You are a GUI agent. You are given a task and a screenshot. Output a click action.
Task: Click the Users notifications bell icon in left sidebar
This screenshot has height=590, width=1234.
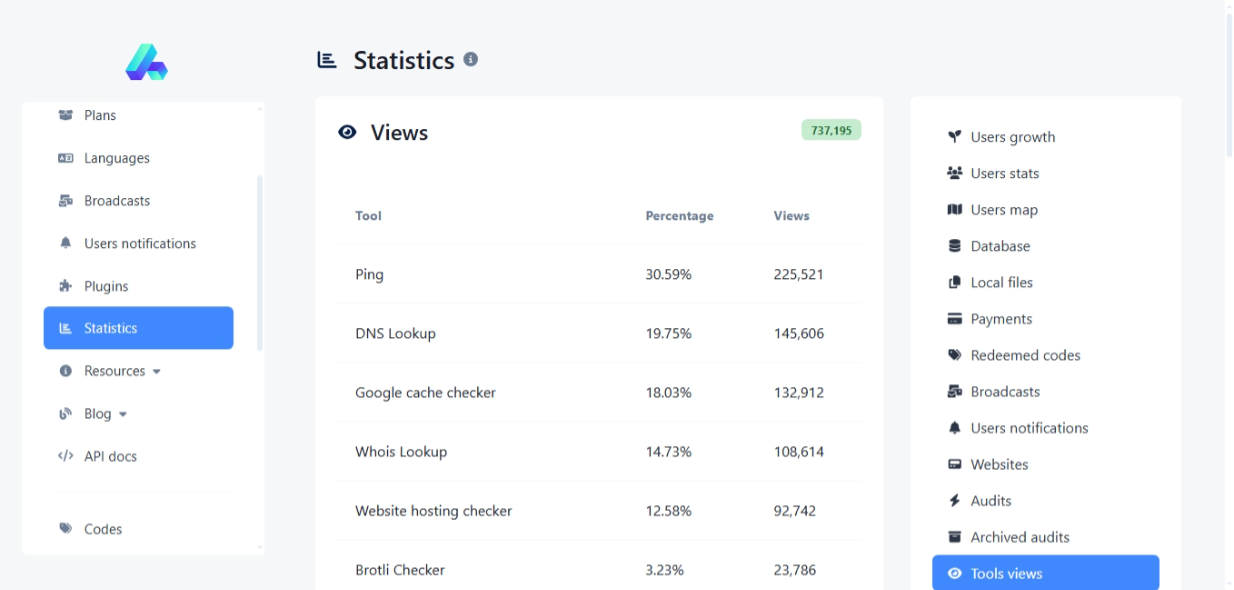tap(66, 243)
